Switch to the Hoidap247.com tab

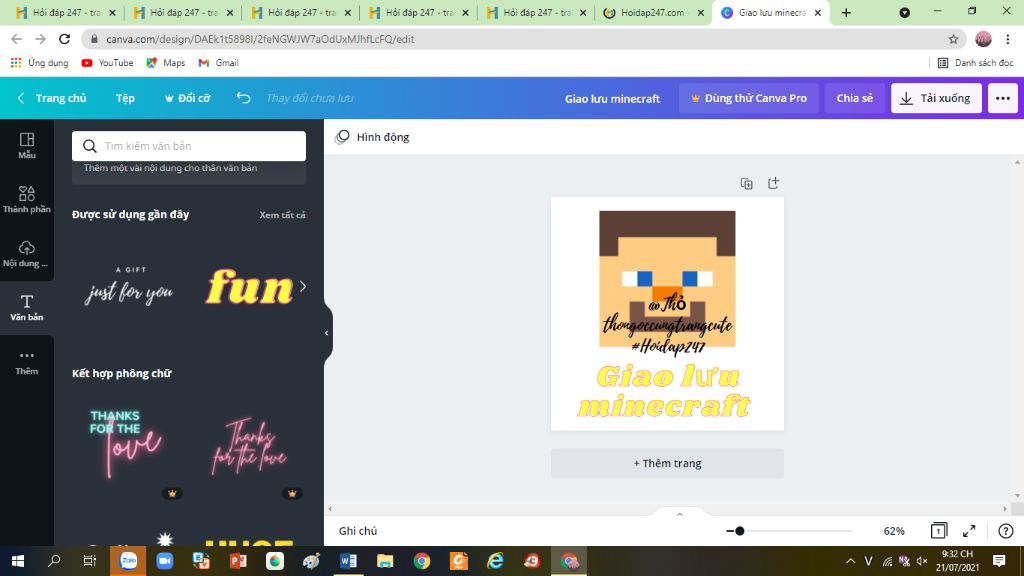[652, 12]
